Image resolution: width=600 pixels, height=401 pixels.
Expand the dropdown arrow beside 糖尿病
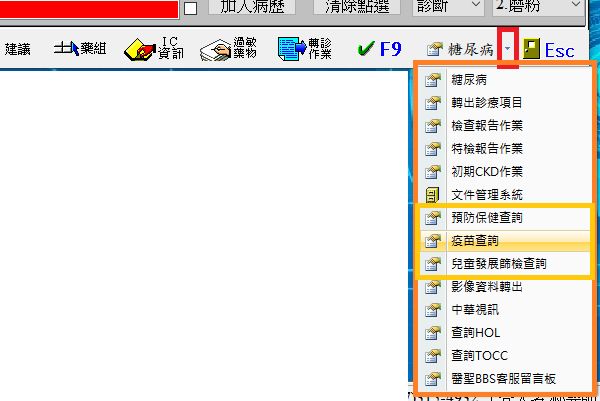(x=508, y=48)
